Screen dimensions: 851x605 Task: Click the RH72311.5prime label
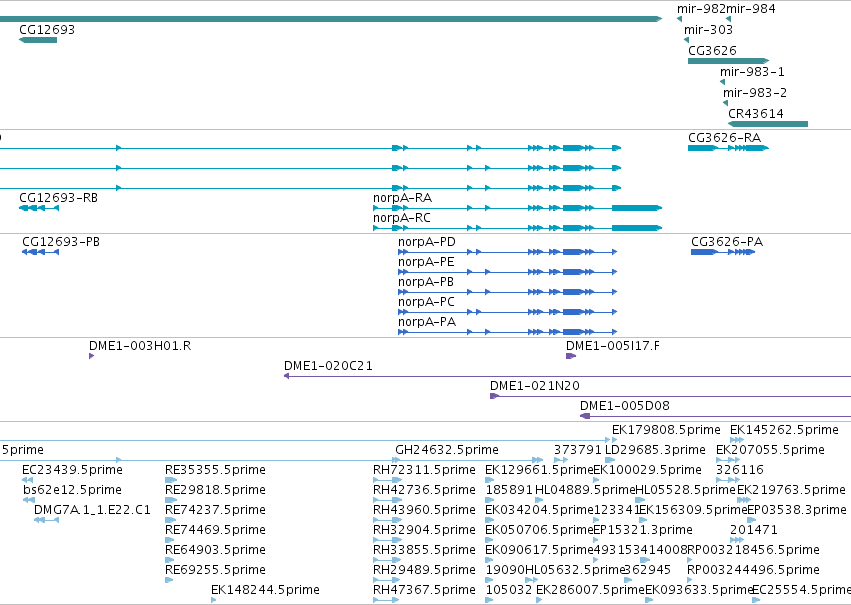(x=424, y=470)
